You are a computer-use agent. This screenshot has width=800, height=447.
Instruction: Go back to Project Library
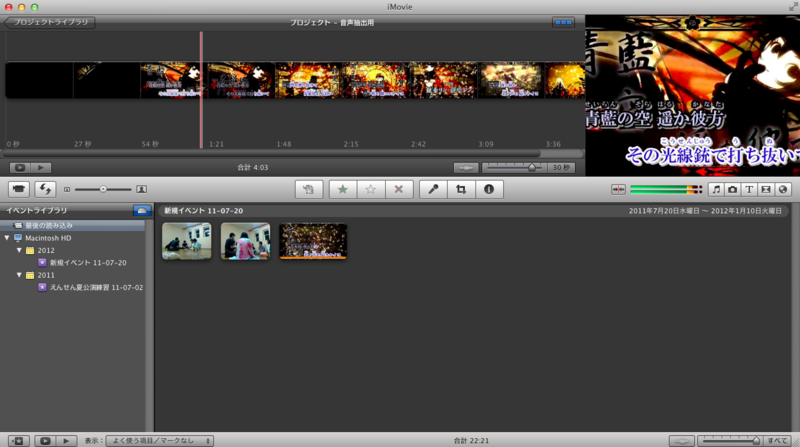click(49, 22)
